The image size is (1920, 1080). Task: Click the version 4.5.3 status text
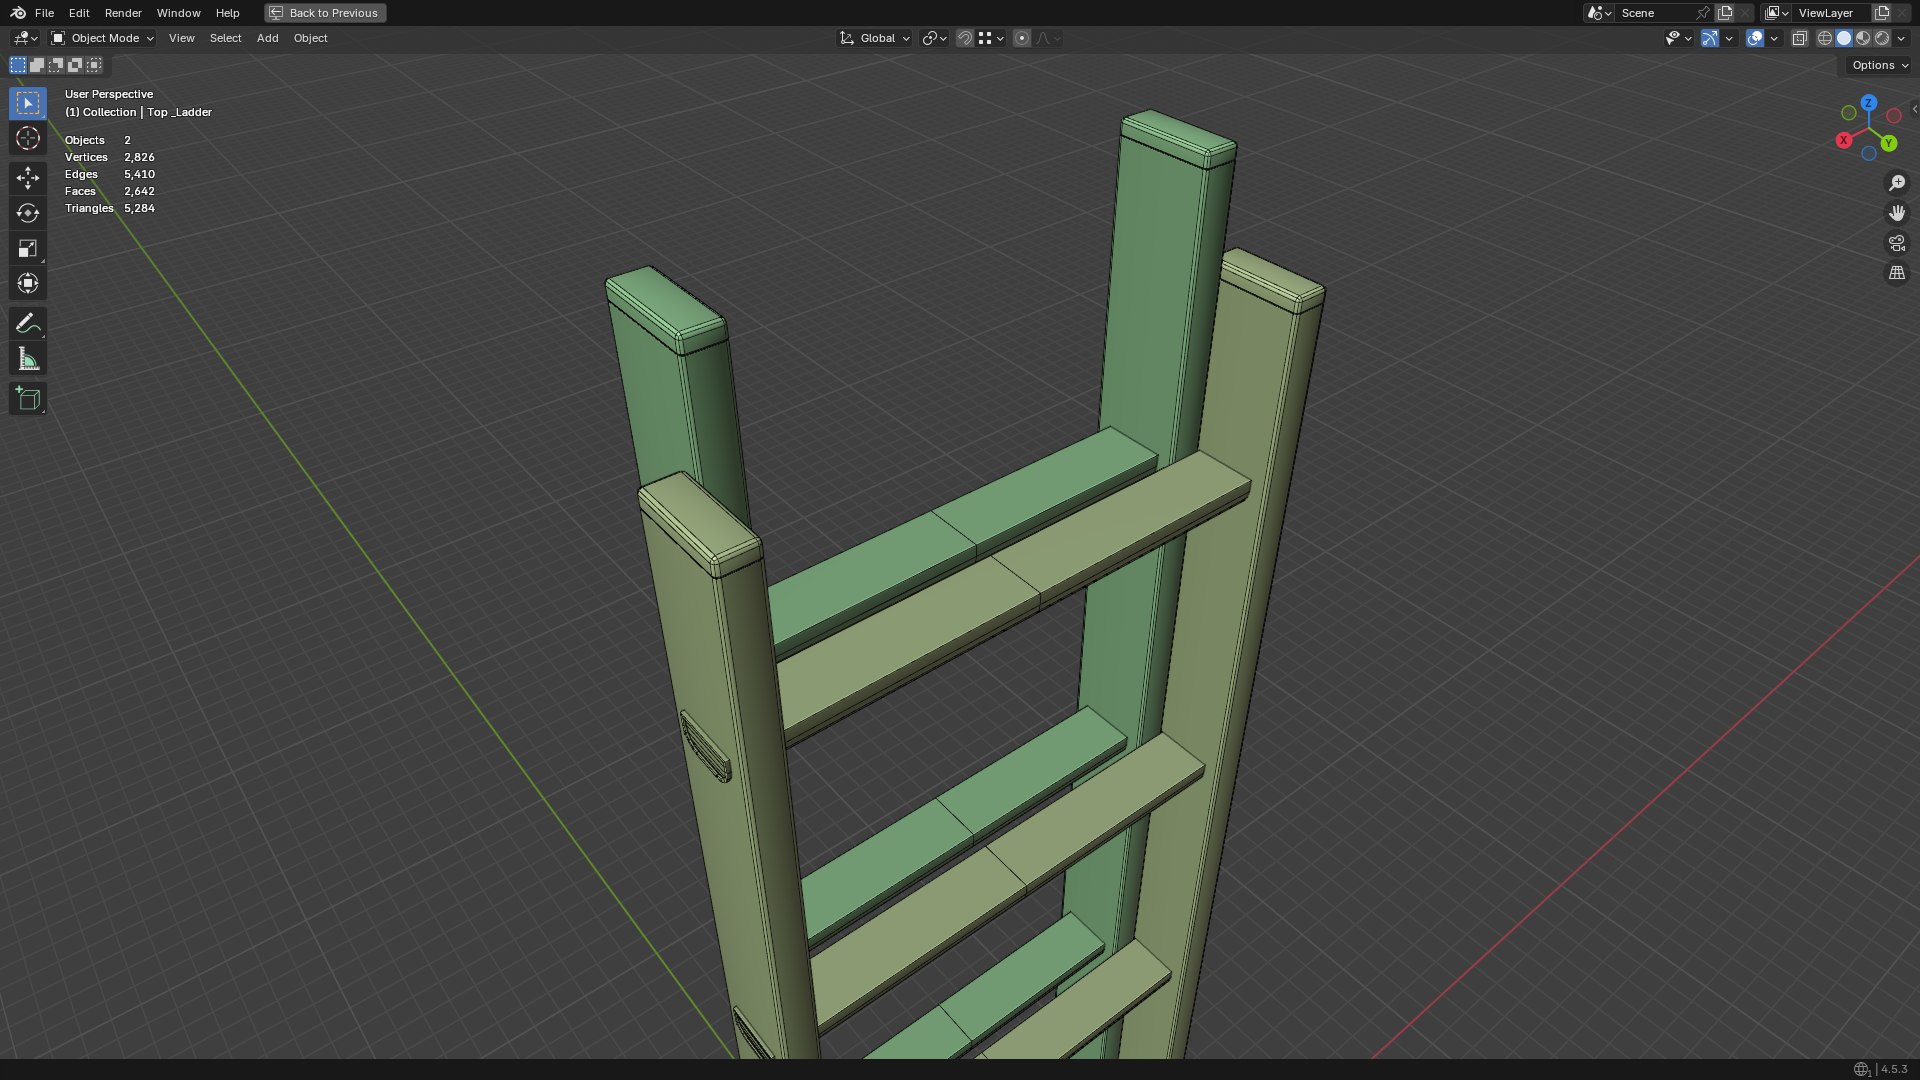[x=1894, y=1069]
